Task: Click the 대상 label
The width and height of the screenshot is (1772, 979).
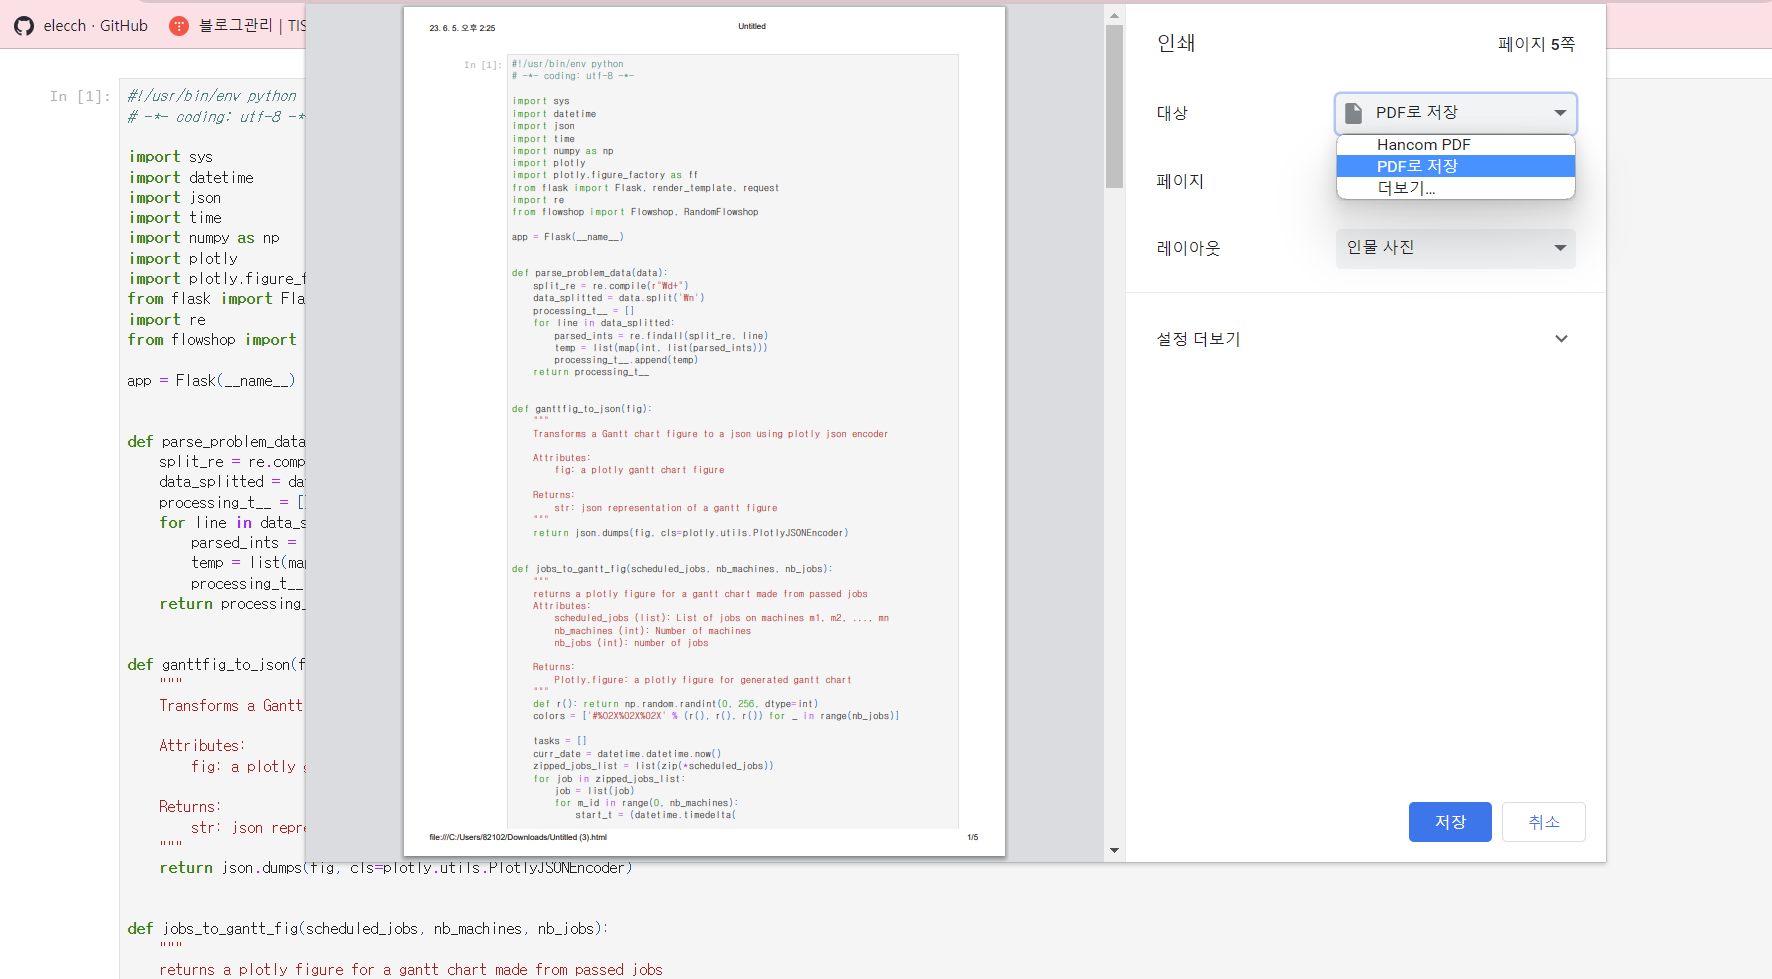Action: pyautogui.click(x=1172, y=113)
